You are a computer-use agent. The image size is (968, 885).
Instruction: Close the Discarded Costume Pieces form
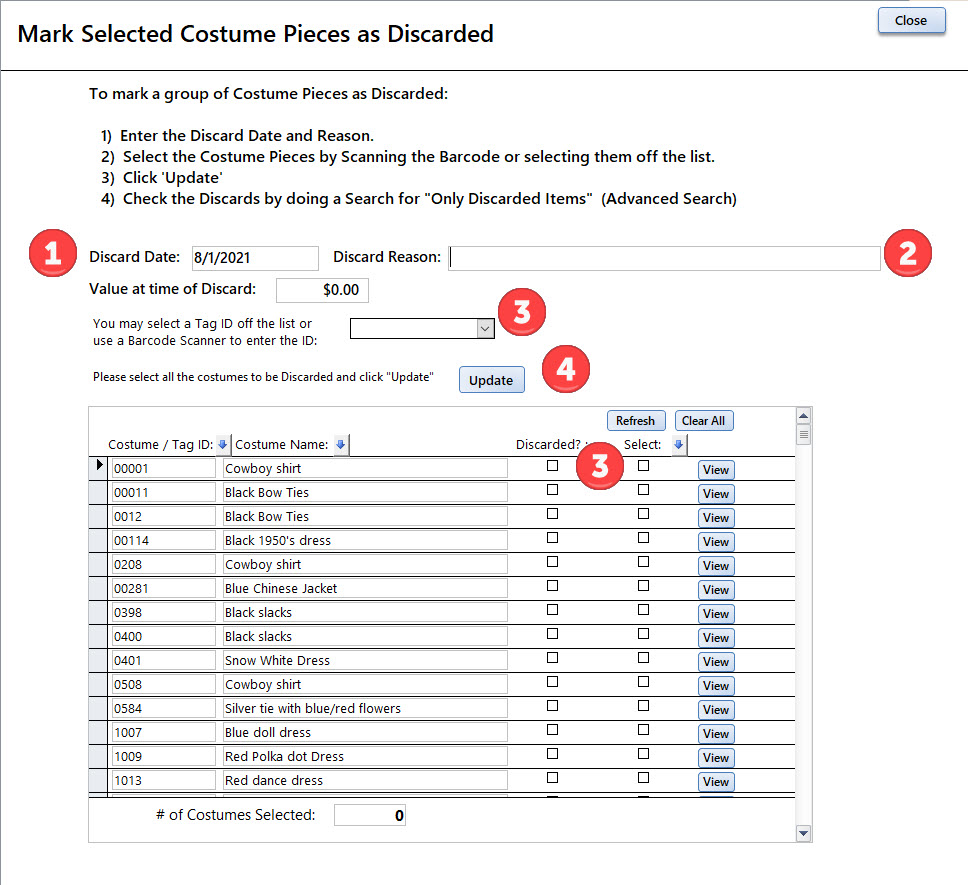(911, 21)
